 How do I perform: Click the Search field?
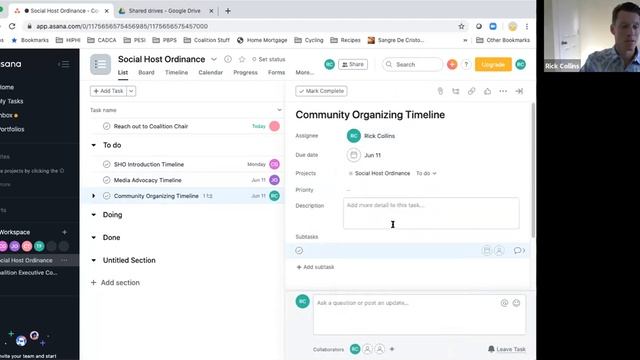(x=412, y=64)
